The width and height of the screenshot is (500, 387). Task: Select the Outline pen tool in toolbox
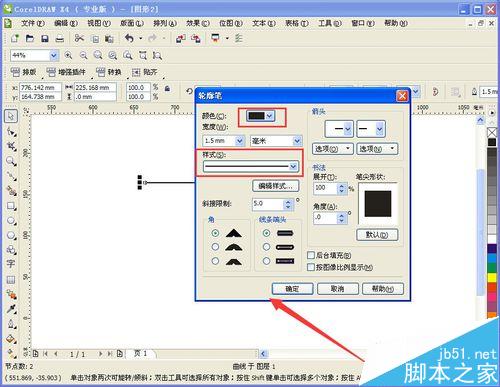(x=11, y=324)
